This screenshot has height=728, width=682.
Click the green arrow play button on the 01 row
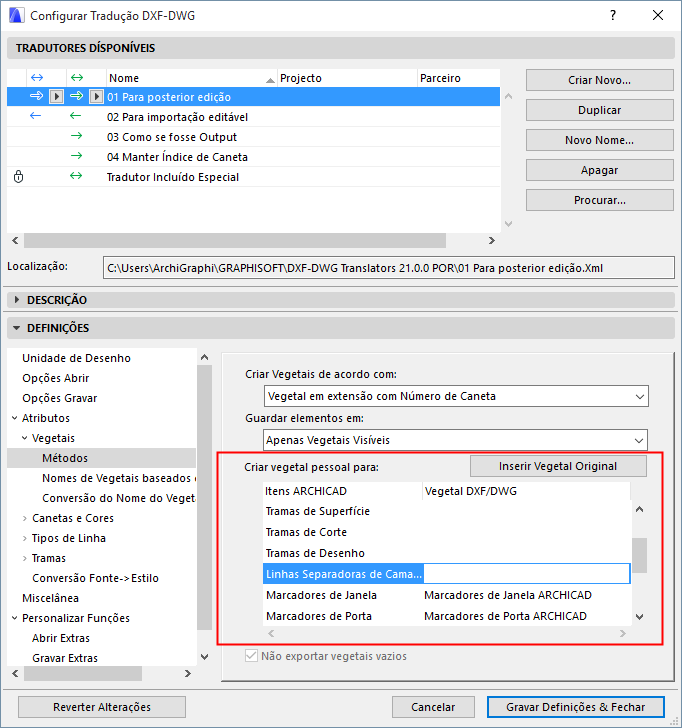click(96, 97)
